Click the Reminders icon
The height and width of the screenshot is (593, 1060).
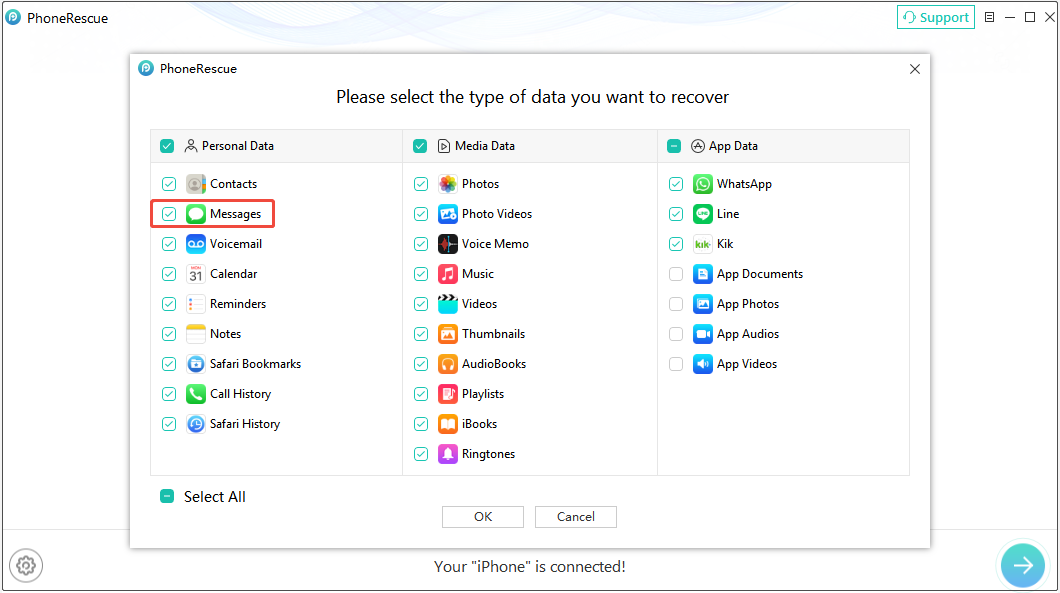click(x=195, y=304)
